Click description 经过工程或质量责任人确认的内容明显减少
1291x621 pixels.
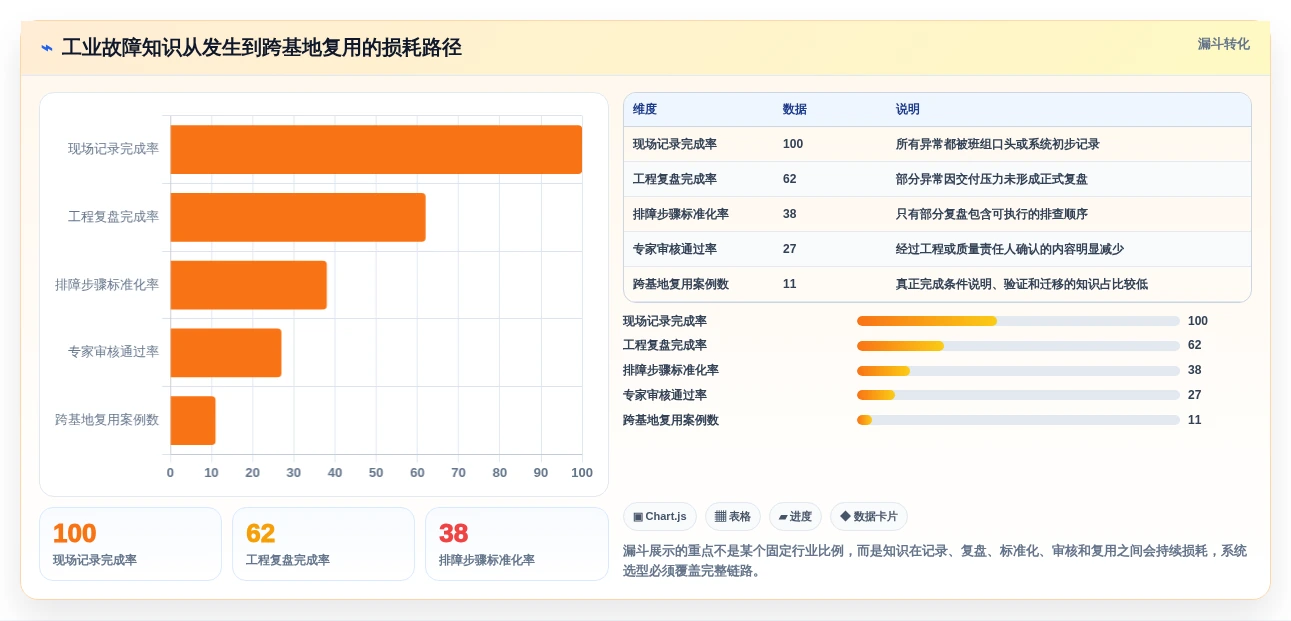(1010, 249)
